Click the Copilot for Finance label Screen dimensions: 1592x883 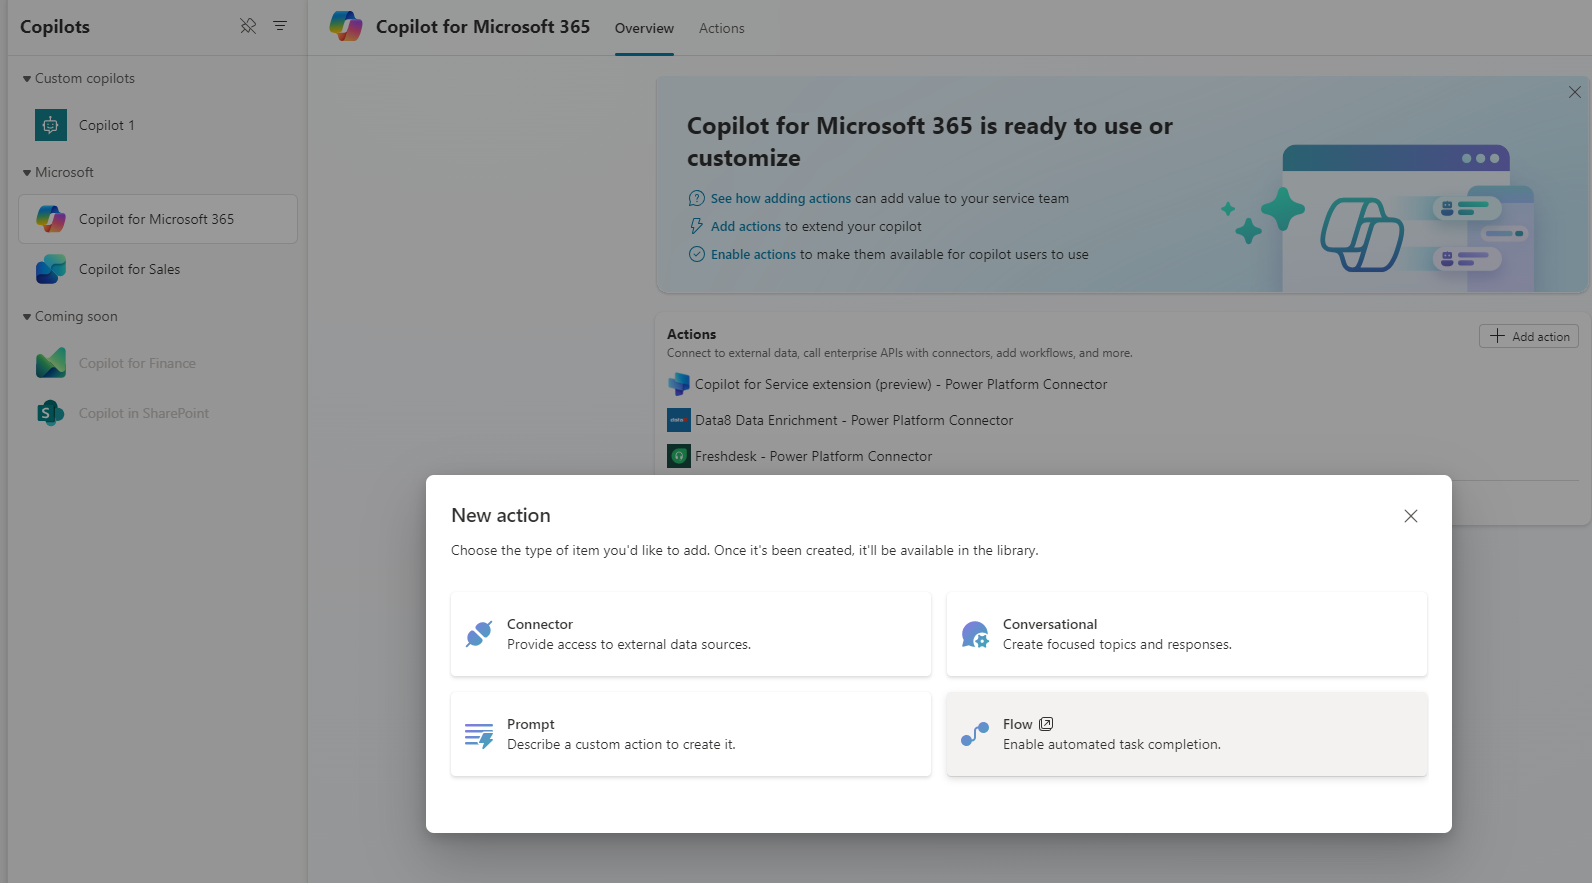click(x=137, y=363)
